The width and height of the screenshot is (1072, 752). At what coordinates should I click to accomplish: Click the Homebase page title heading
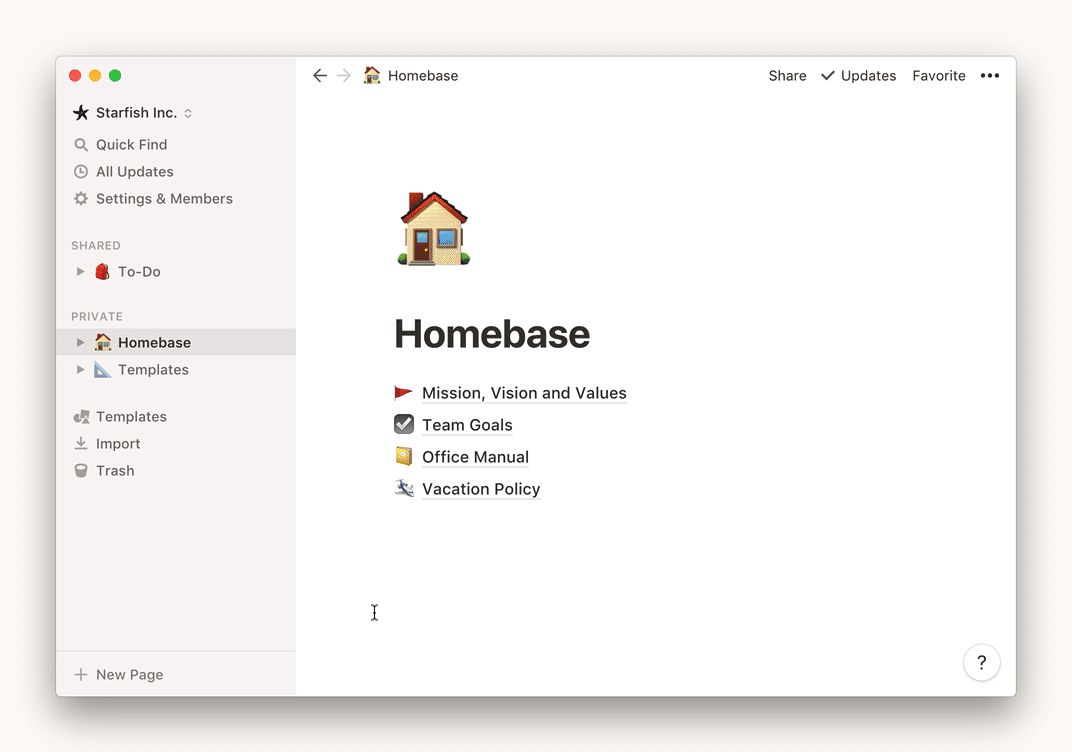pyautogui.click(x=492, y=334)
